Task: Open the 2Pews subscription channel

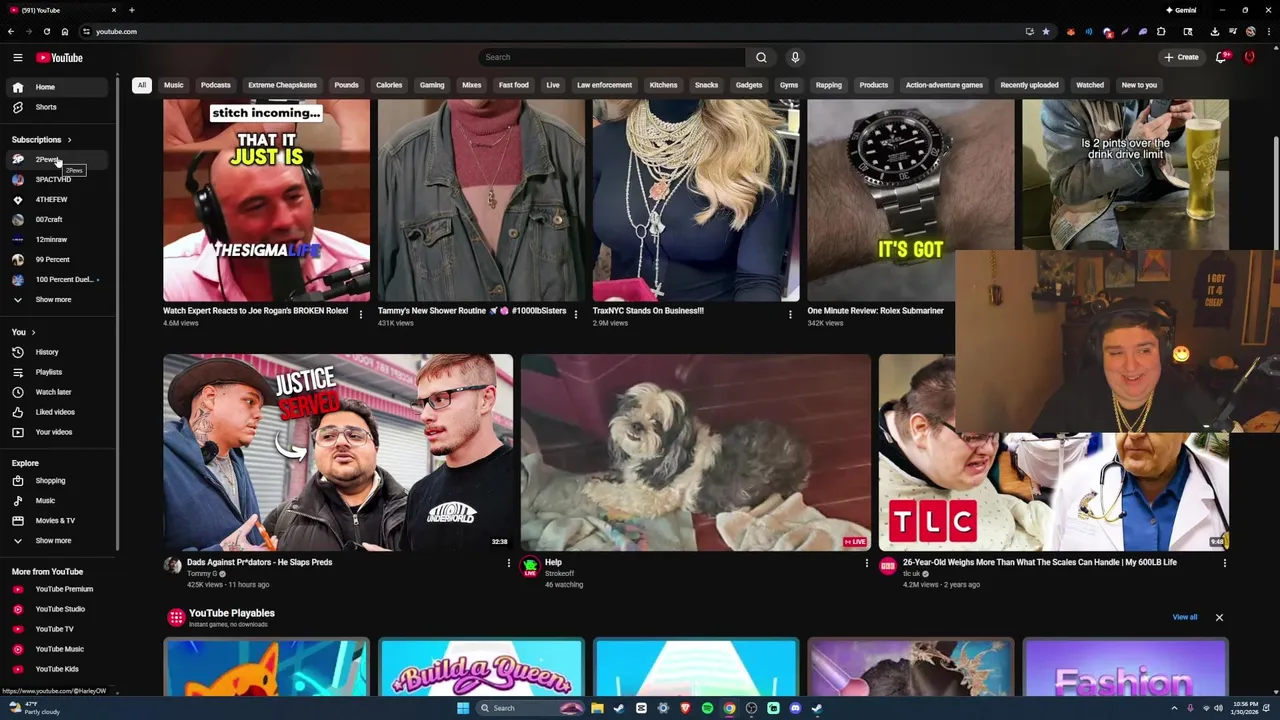Action: point(58,160)
